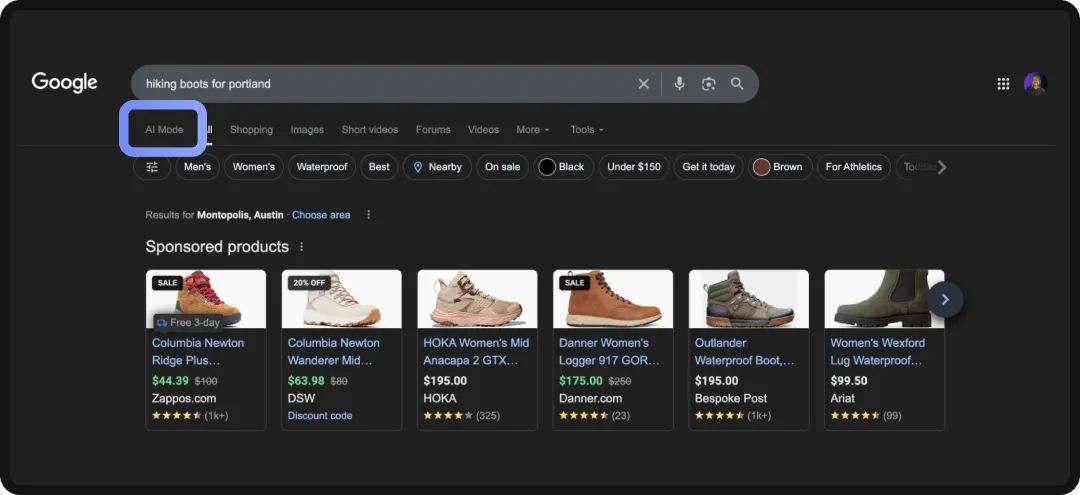The height and width of the screenshot is (495, 1080).
Task: Expand the More dropdown
Action: click(533, 129)
